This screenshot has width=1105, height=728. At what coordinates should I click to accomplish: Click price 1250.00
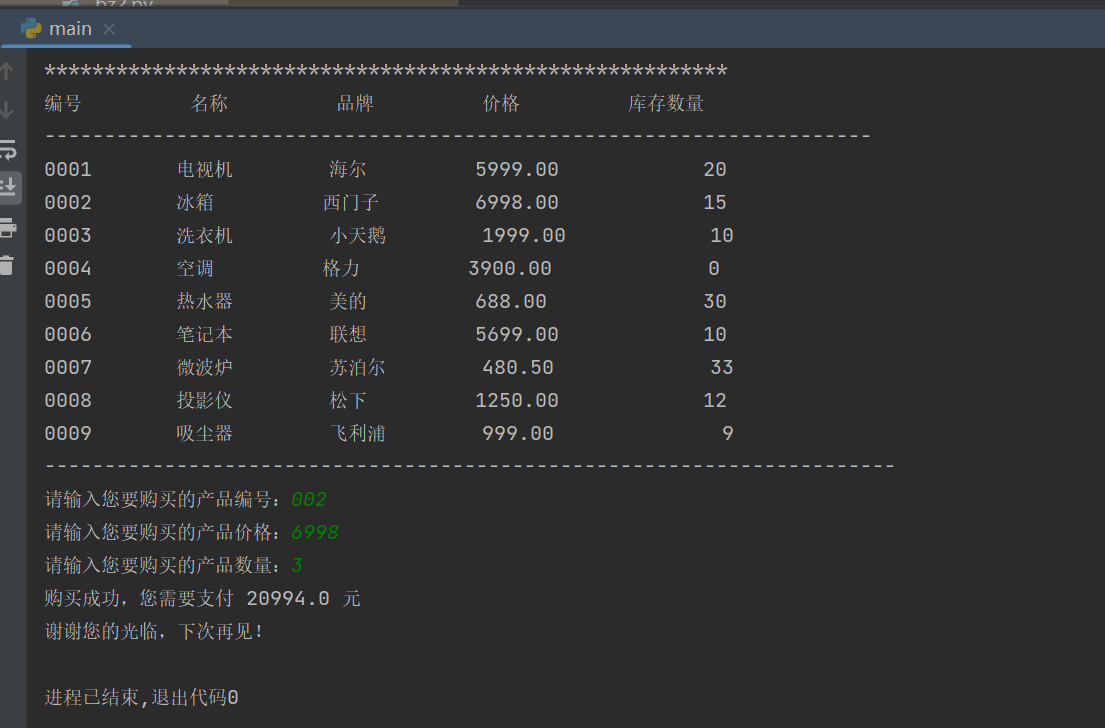click(x=517, y=401)
